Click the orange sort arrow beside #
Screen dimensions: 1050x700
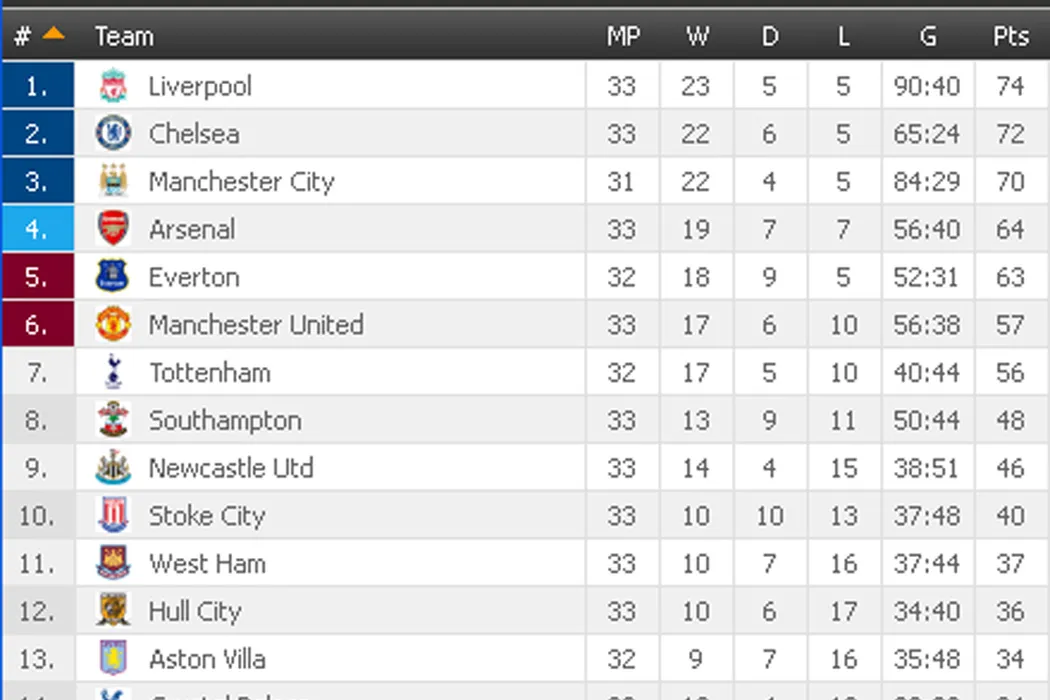pyautogui.click(x=53, y=34)
